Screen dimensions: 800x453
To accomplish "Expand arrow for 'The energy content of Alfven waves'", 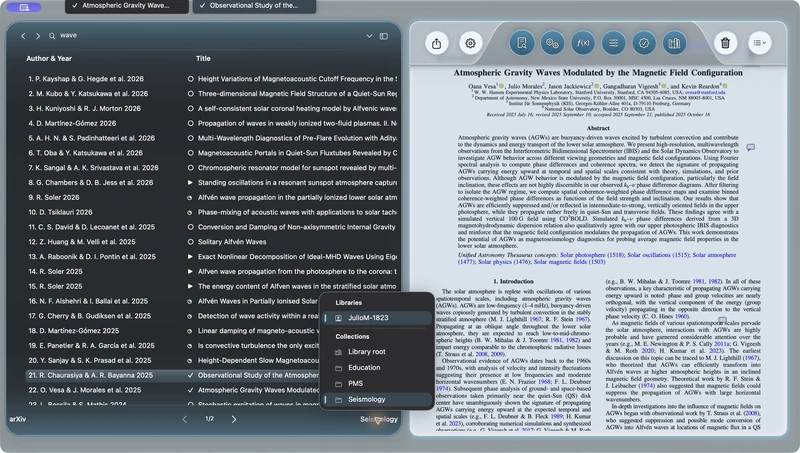I will click(190, 286).
